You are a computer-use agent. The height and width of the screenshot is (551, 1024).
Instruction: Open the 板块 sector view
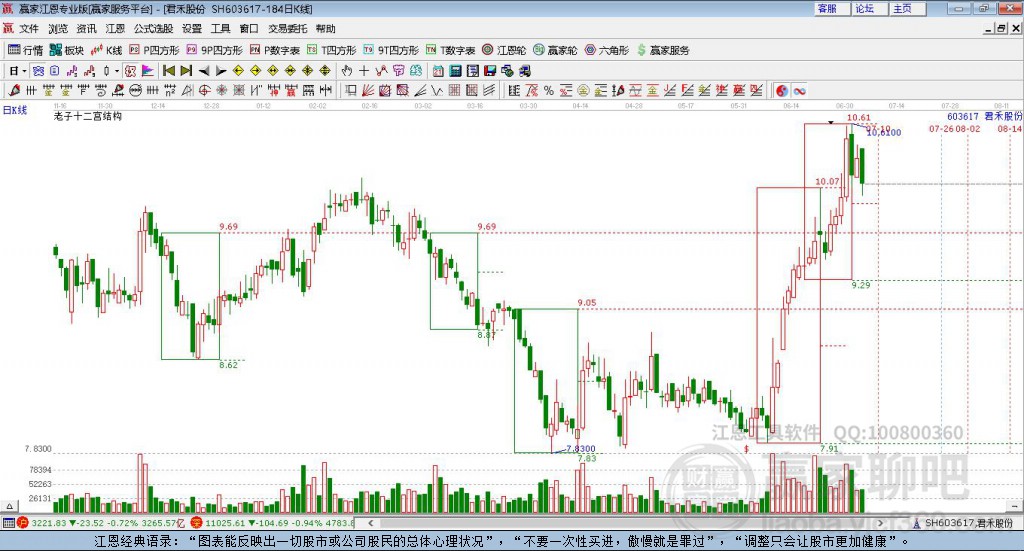[67, 50]
